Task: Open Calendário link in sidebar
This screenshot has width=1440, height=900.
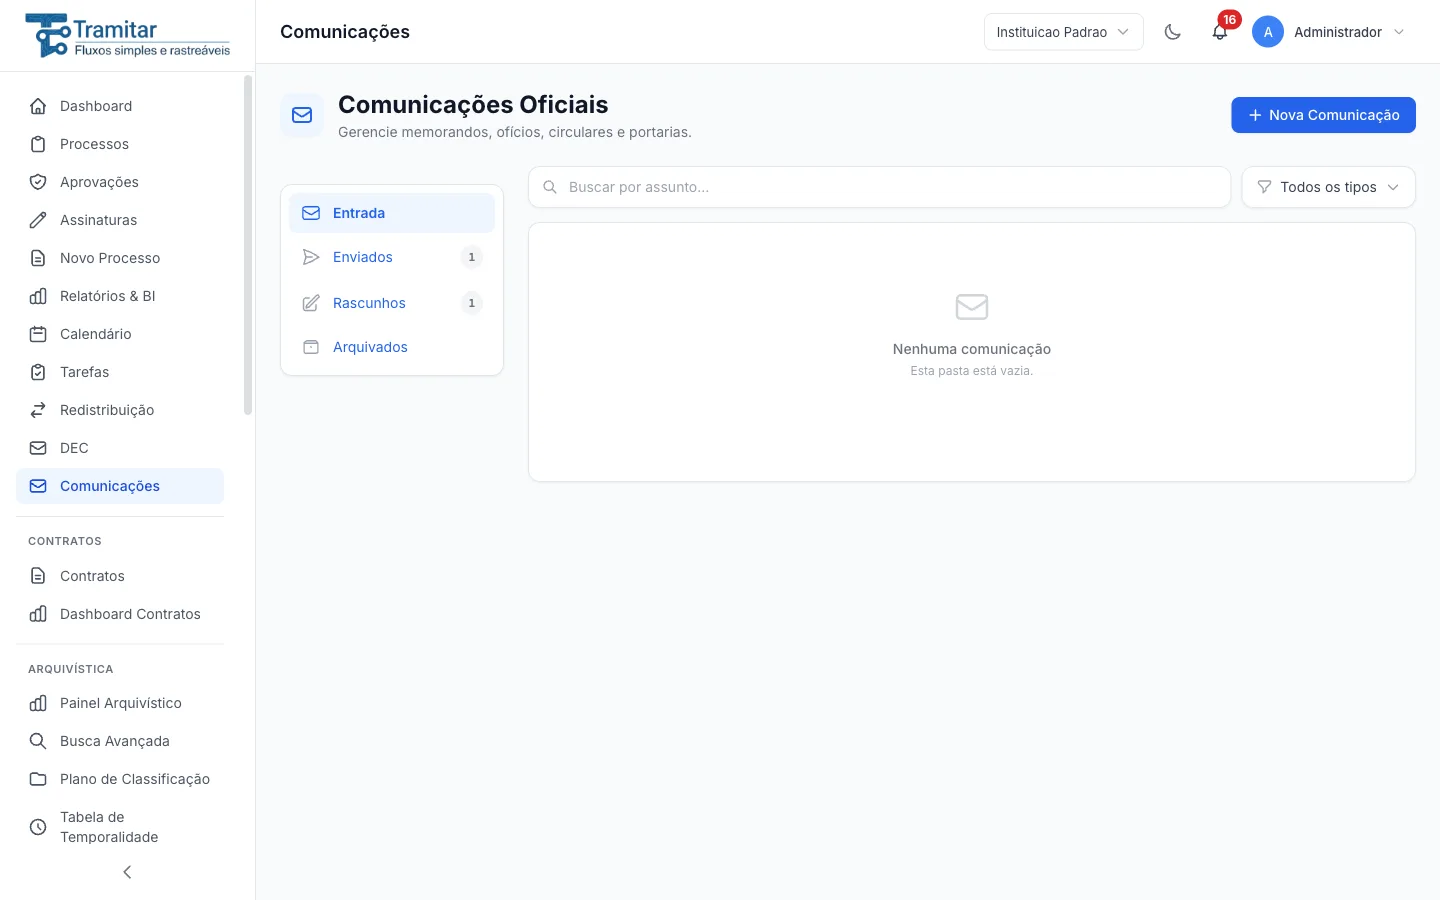Action: click(x=120, y=334)
